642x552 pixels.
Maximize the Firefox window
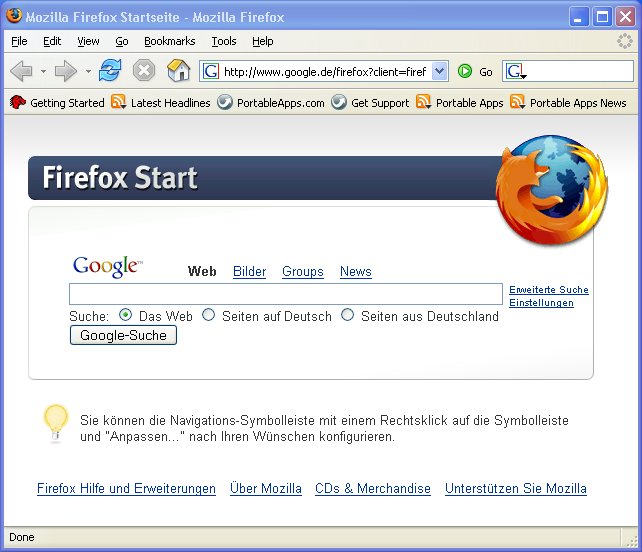[x=602, y=17]
